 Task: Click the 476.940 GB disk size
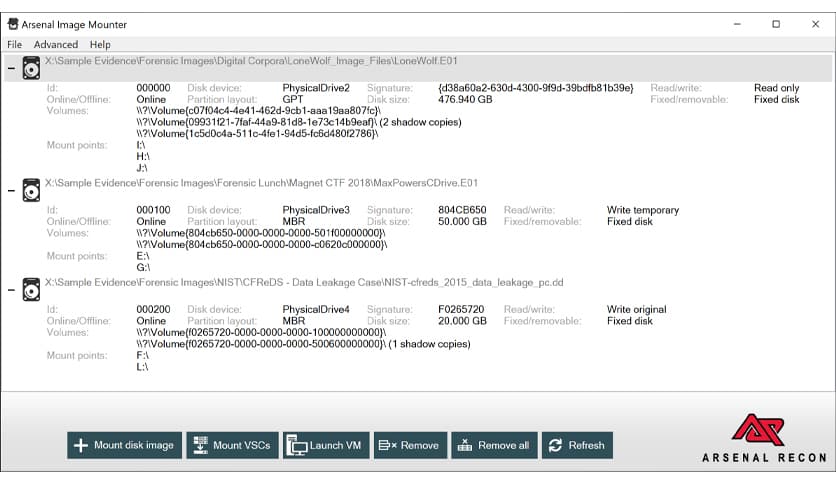[x=465, y=100]
